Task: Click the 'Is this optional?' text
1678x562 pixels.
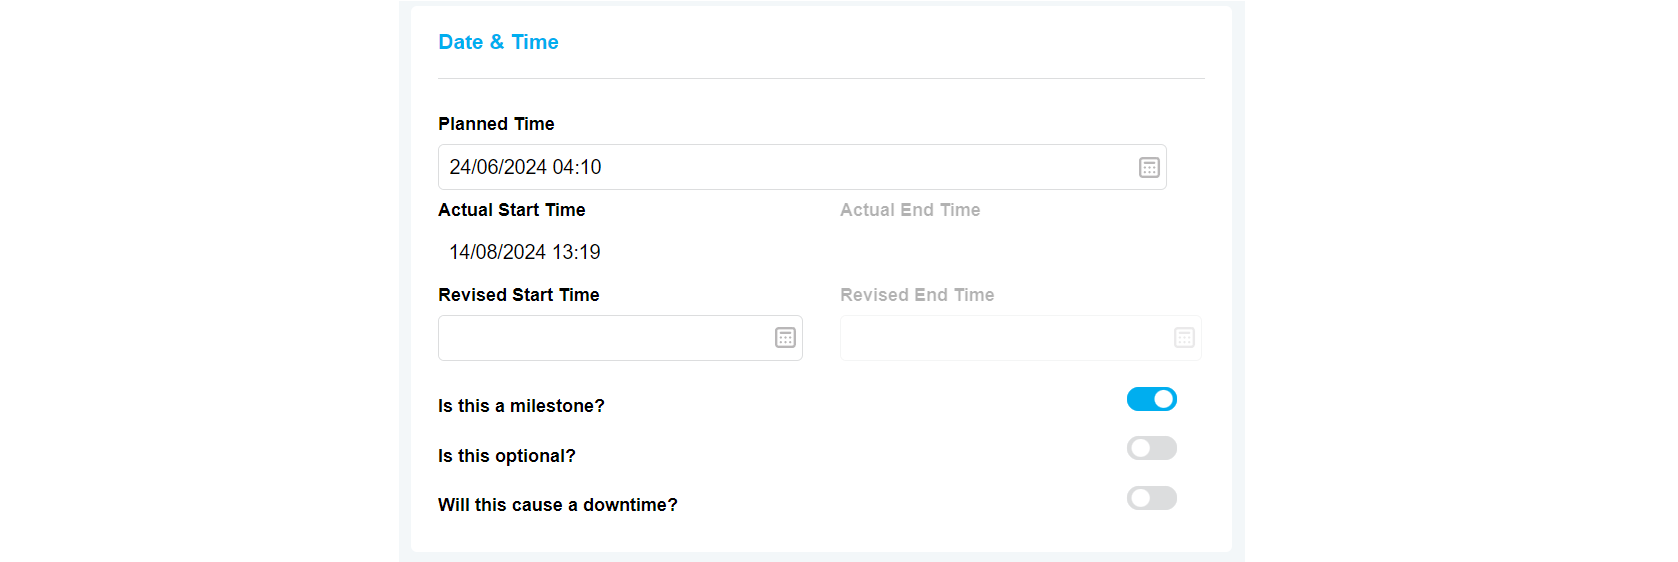Action: point(506,456)
